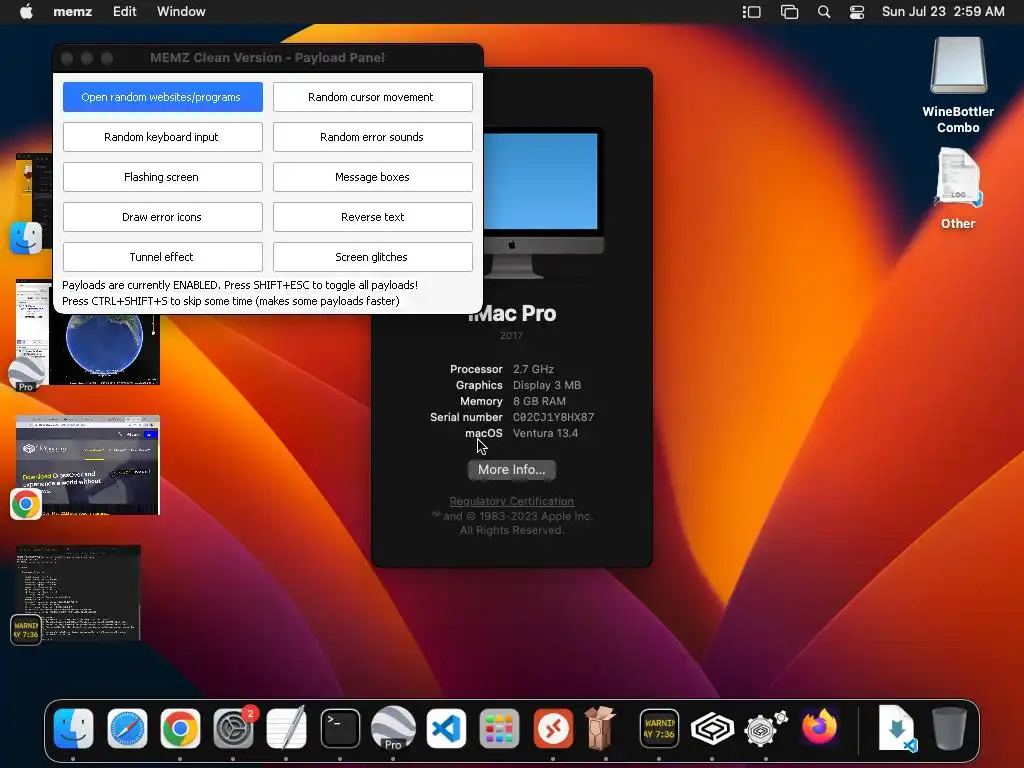This screenshot has width=1024, height=768.
Task: Select the WineBottler Combo drive icon
Action: [958, 85]
